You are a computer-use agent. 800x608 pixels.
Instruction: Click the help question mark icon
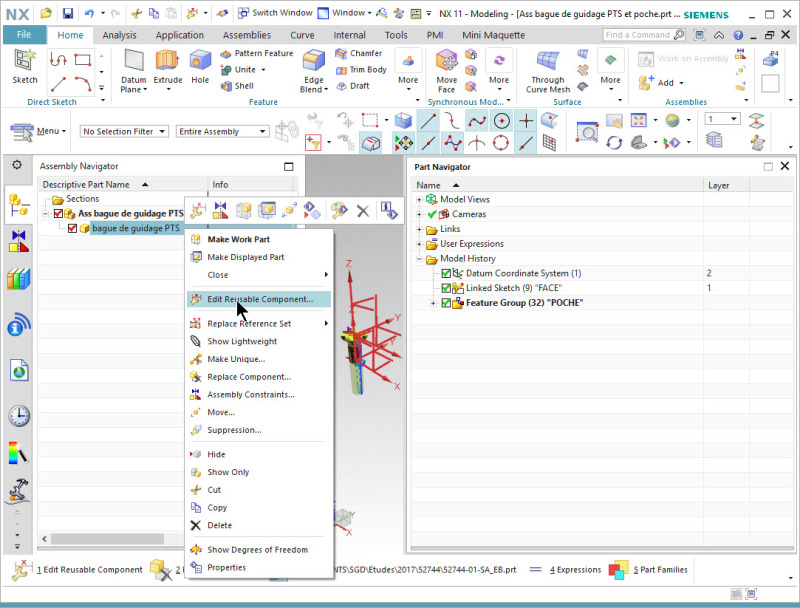point(738,35)
